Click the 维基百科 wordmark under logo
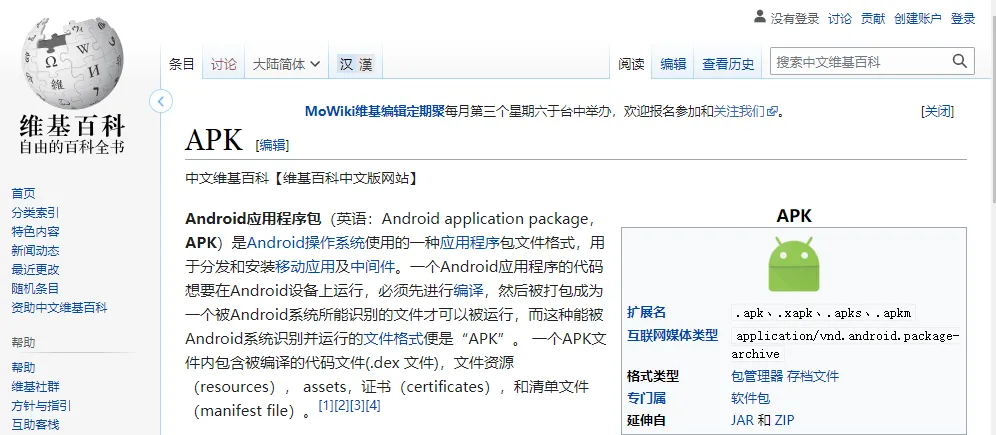Screen dimensions: 996x435 point(72,126)
